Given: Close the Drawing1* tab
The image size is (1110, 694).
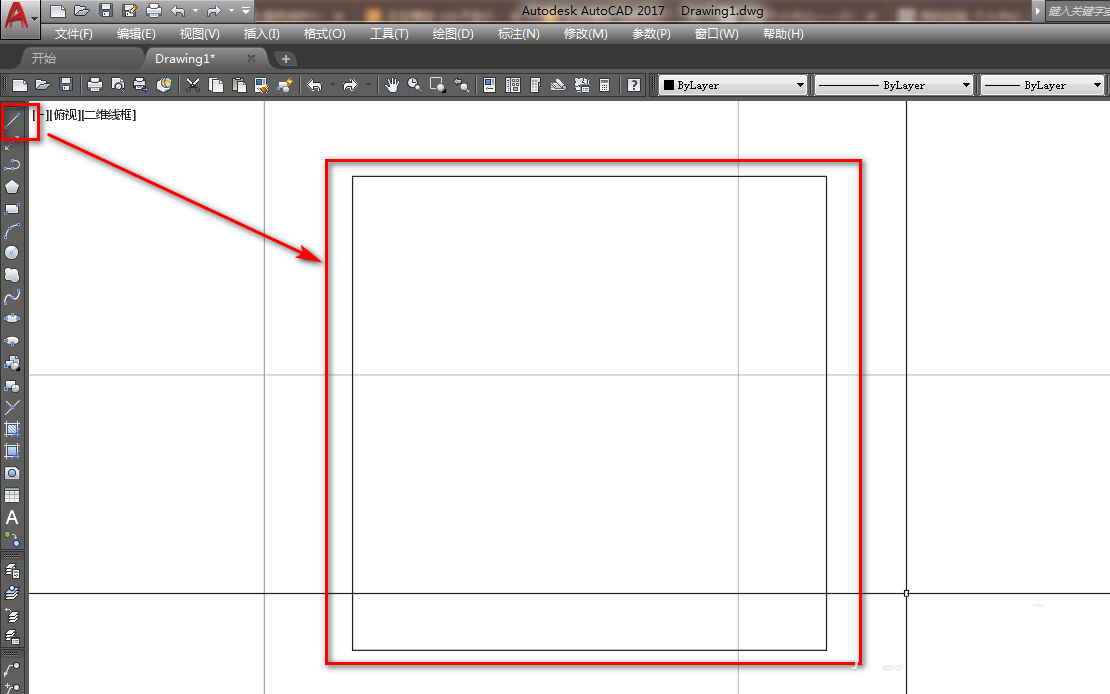Looking at the screenshot, I should pos(251,59).
